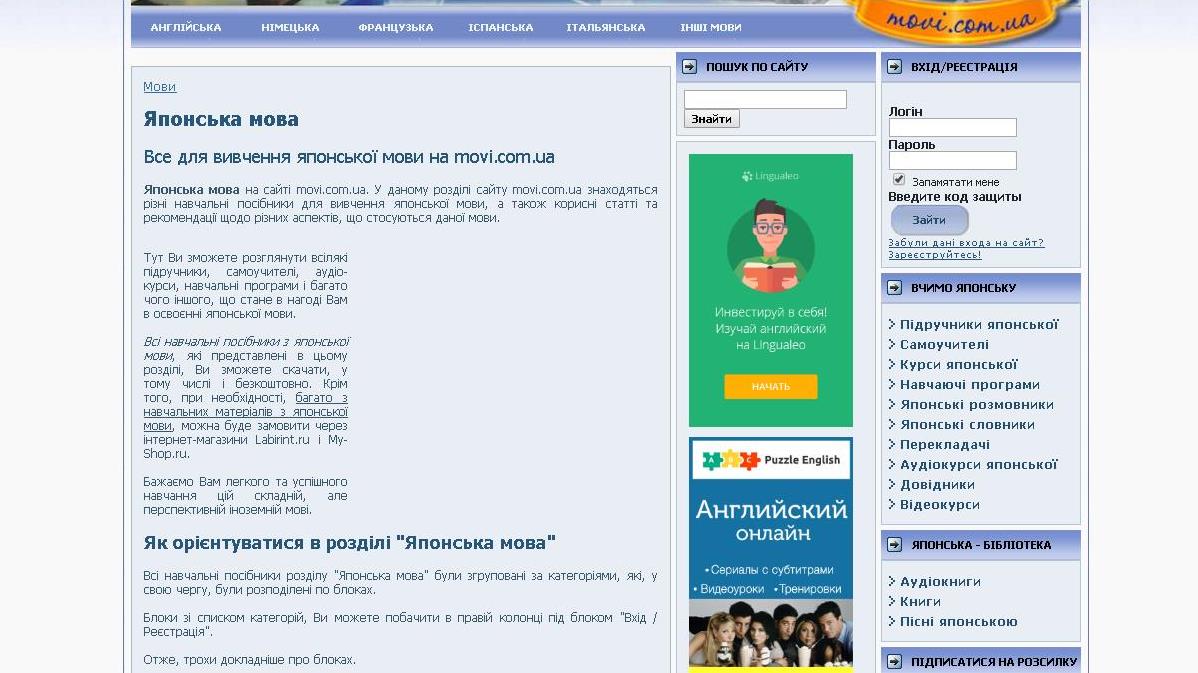Viewport: 1198px width, 673px height.
Task: Select ФРАНЦУЗЬКА in the top navigation
Action: coord(395,28)
